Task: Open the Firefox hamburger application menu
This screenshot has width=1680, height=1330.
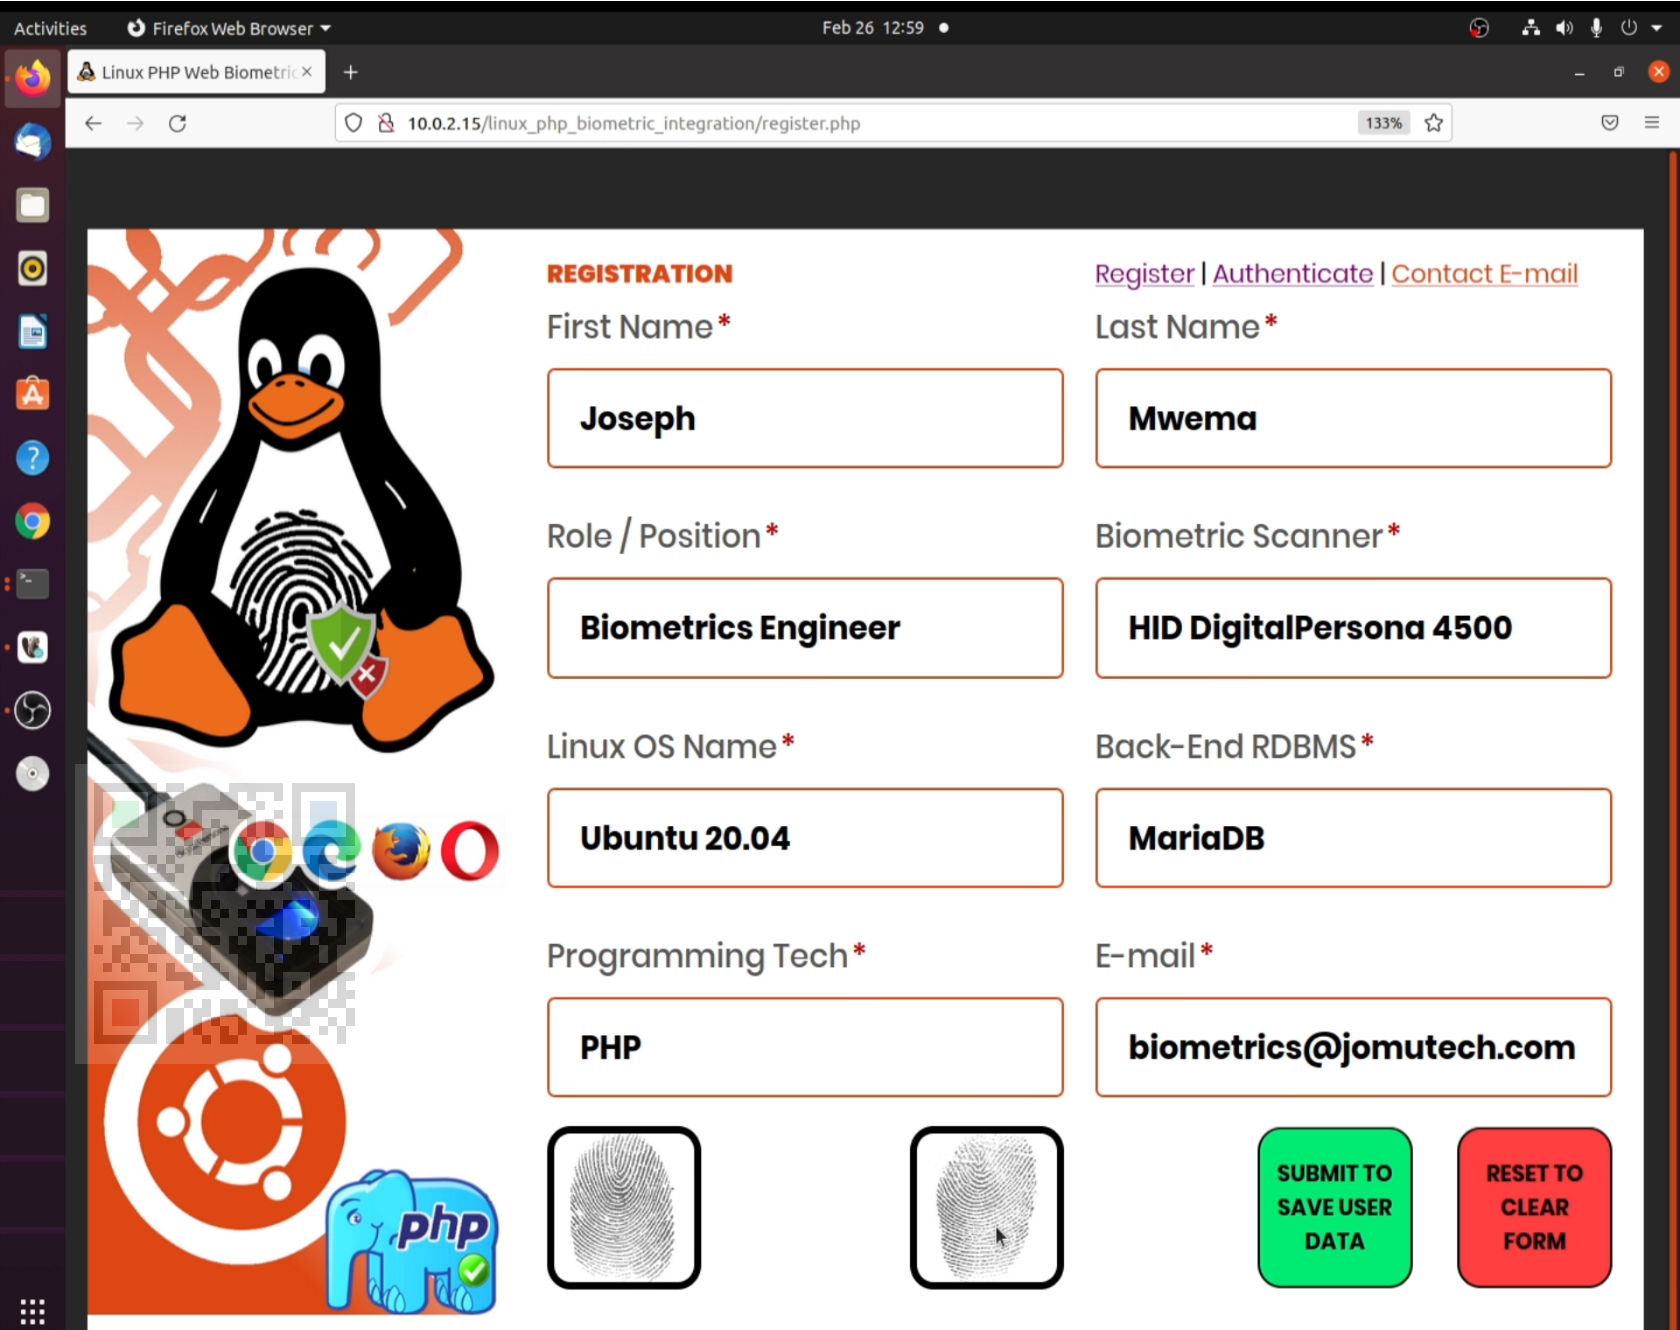Action: (1651, 122)
